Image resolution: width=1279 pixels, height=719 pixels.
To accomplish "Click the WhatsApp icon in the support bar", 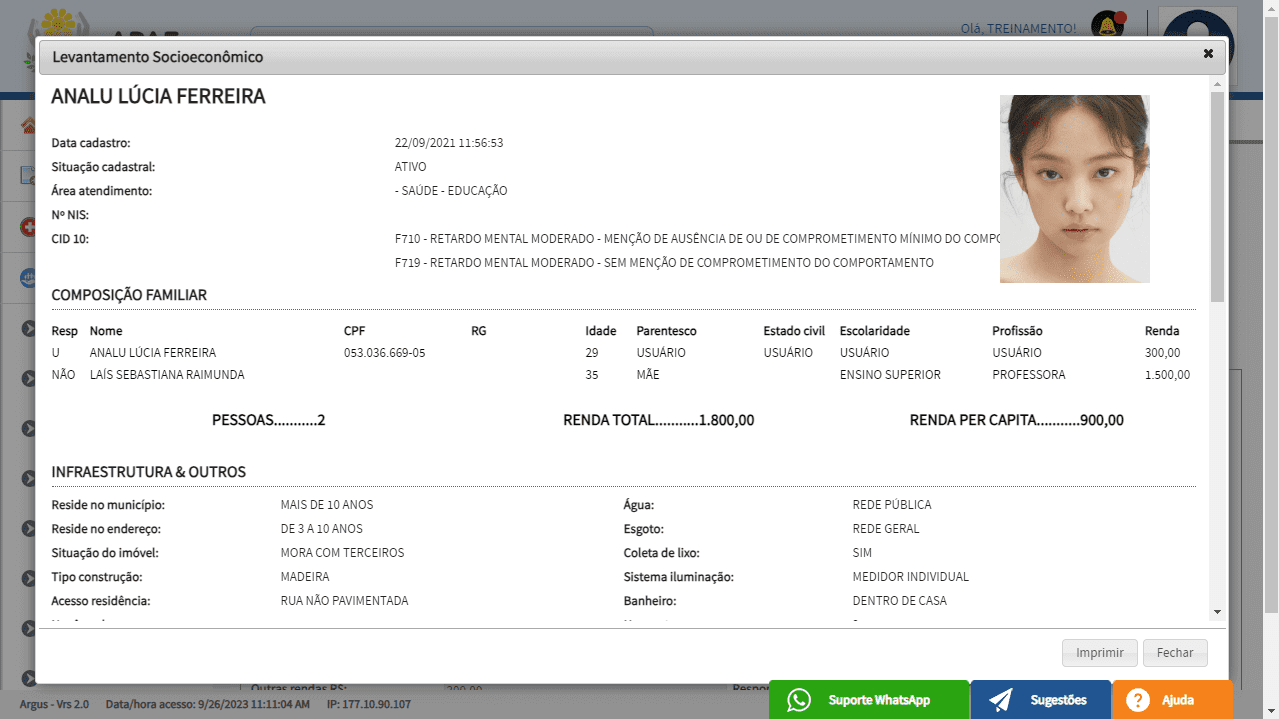I will [799, 700].
